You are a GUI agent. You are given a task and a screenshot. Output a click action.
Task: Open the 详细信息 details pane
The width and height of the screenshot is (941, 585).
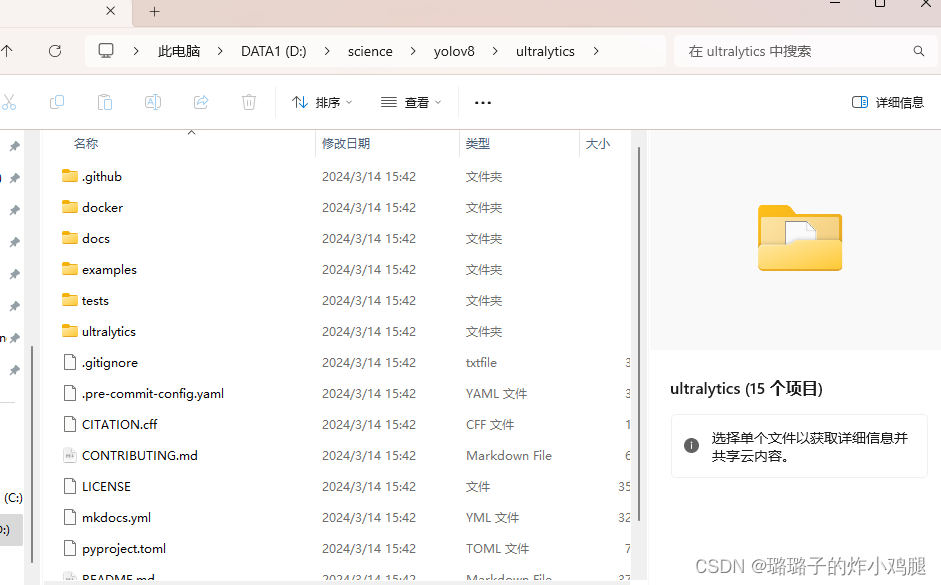click(887, 101)
